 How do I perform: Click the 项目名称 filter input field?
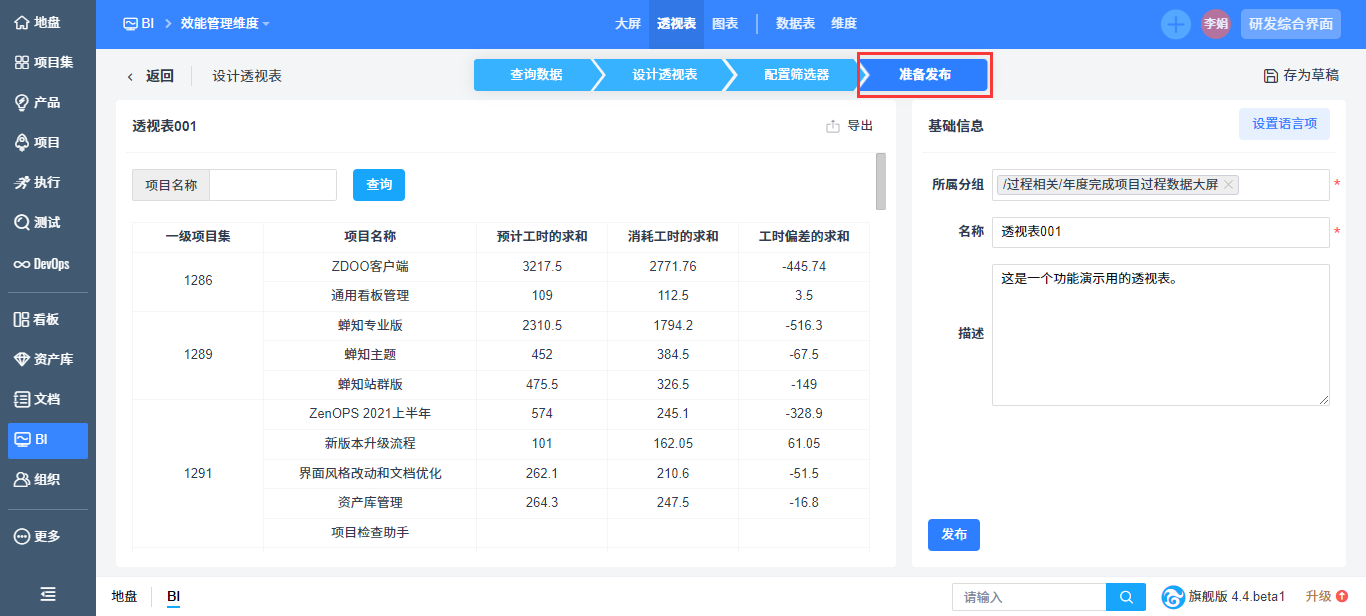[x=273, y=185]
